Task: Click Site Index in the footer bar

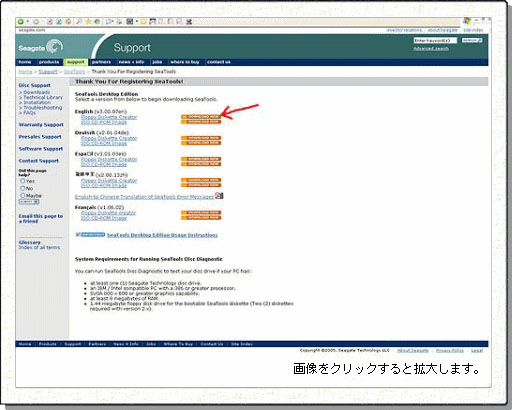Action: [x=242, y=344]
